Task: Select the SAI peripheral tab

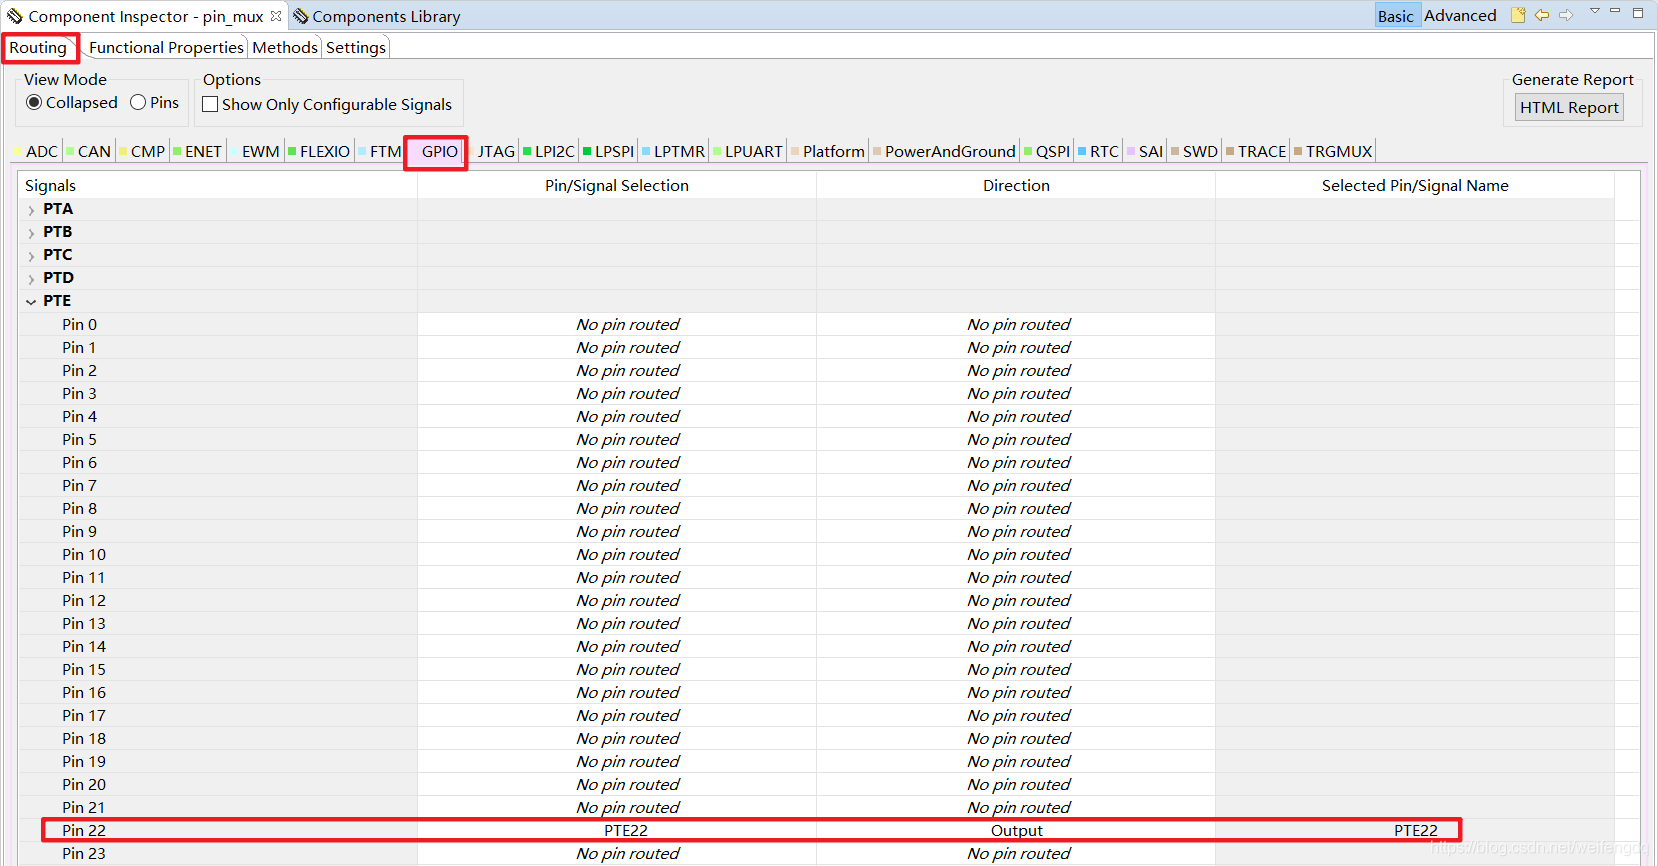Action: (x=1146, y=151)
